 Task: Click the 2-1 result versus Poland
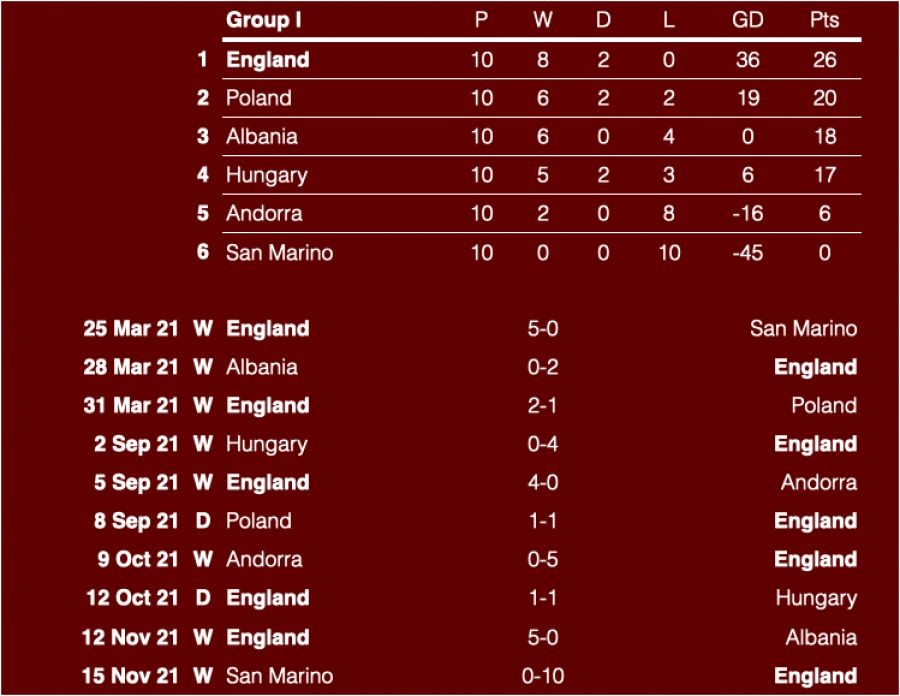[543, 406]
